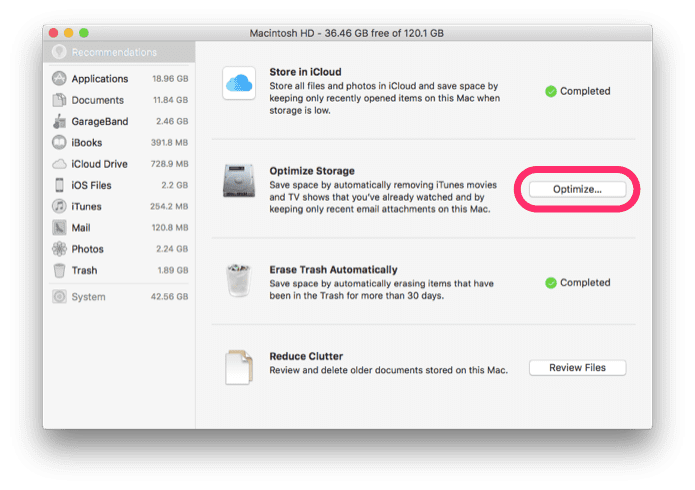Click the Erase Trash Automatically heading
695x490 pixels.
[333, 270]
